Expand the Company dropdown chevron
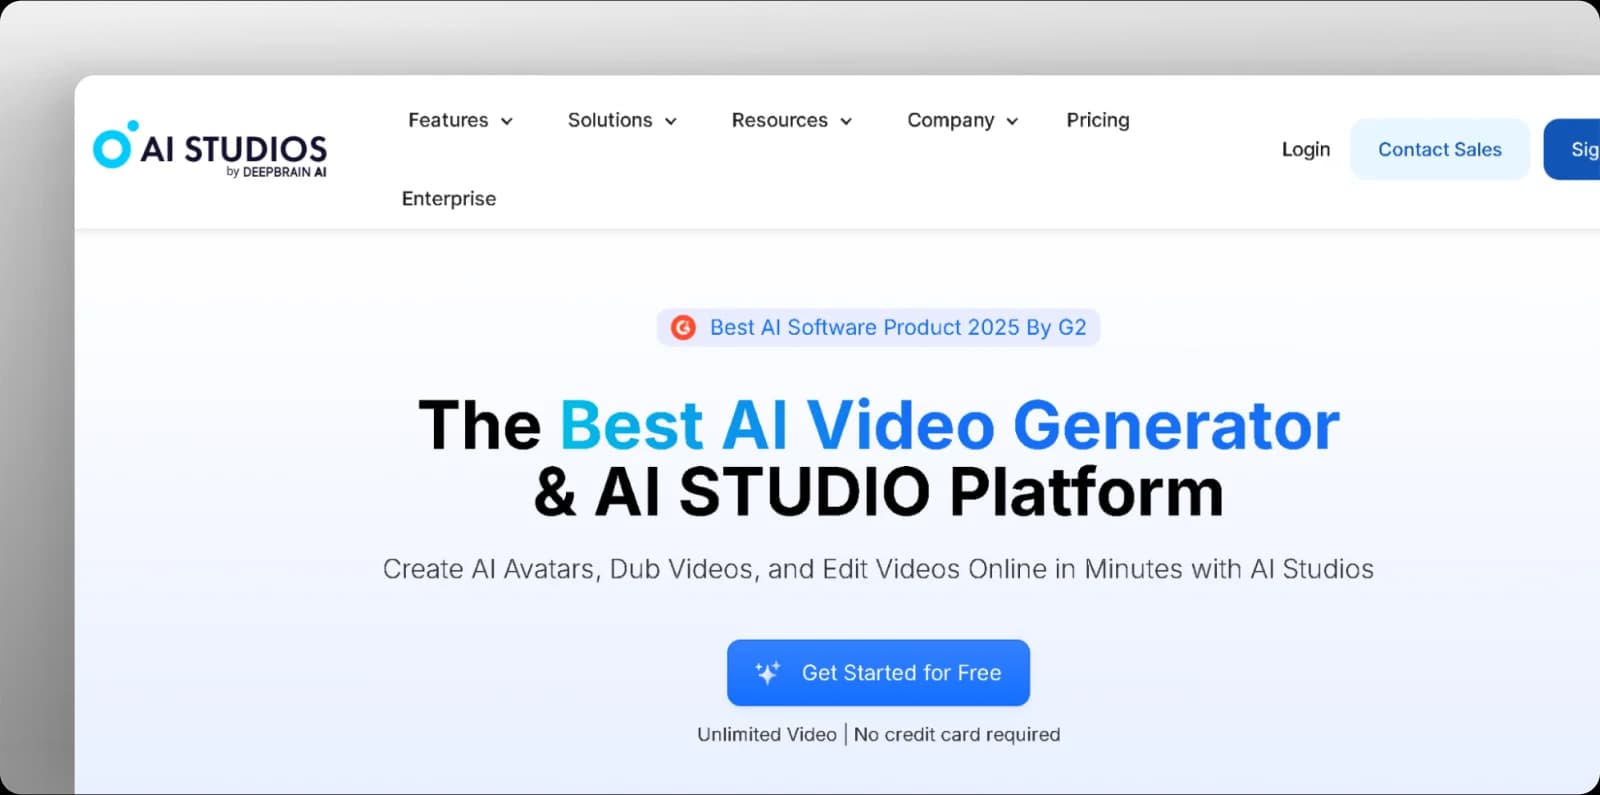1600x795 pixels. pos(1012,121)
